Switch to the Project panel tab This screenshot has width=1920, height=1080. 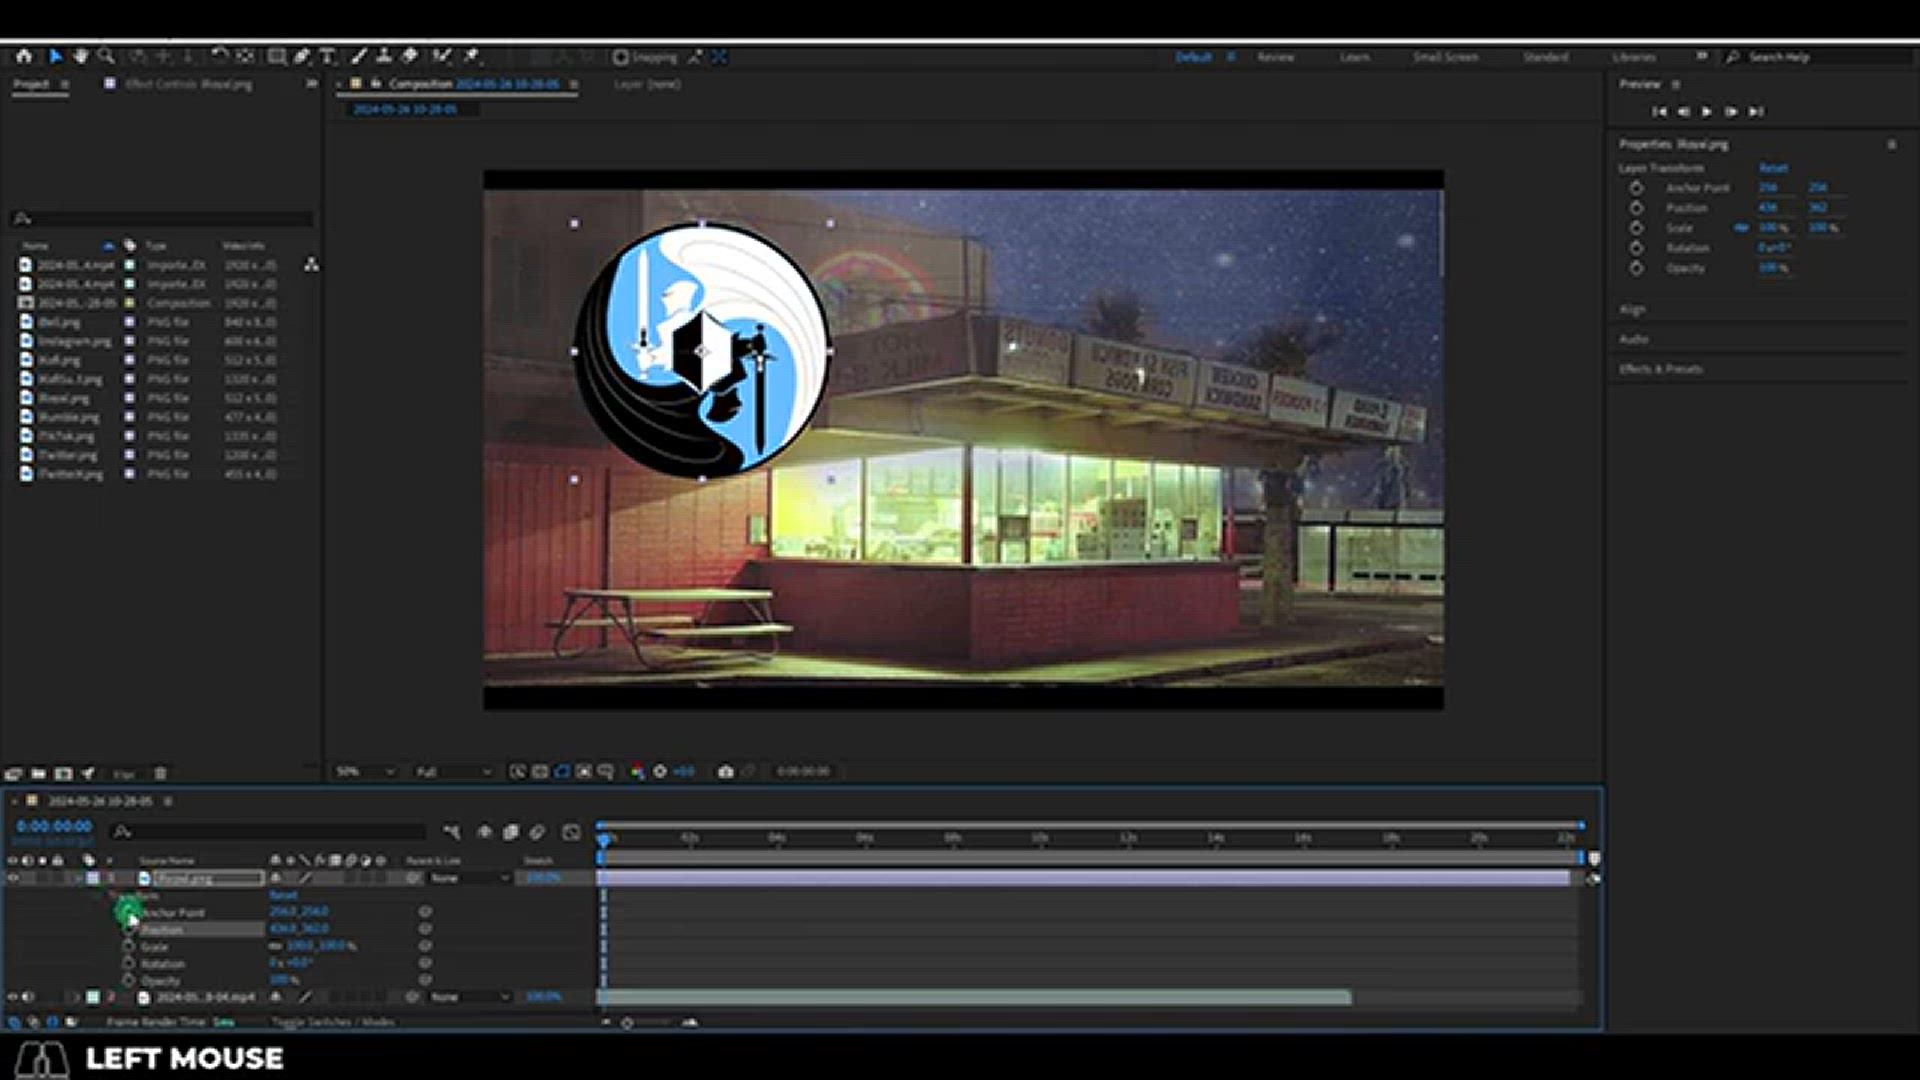pos(31,84)
